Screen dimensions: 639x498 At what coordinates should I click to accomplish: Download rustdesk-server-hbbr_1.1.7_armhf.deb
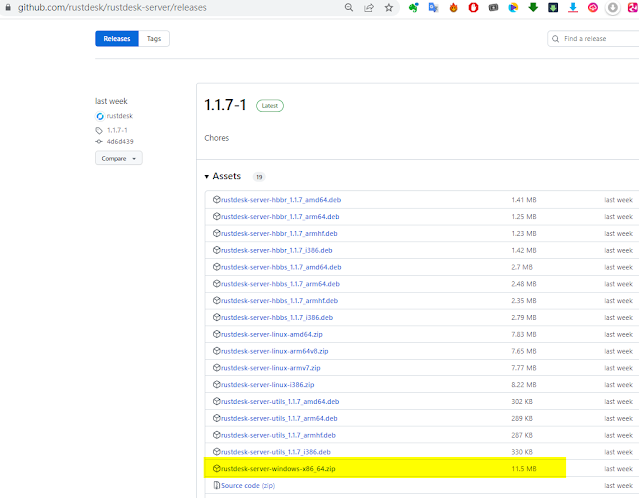pyautogui.click(x=279, y=234)
